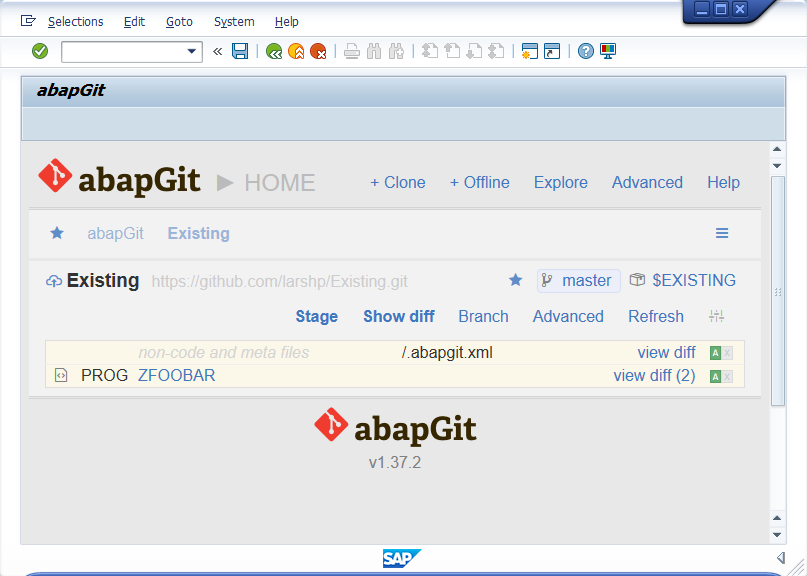The height and width of the screenshot is (576, 807).
Task: Click the blue Help question mark icon
Action: coord(586,51)
